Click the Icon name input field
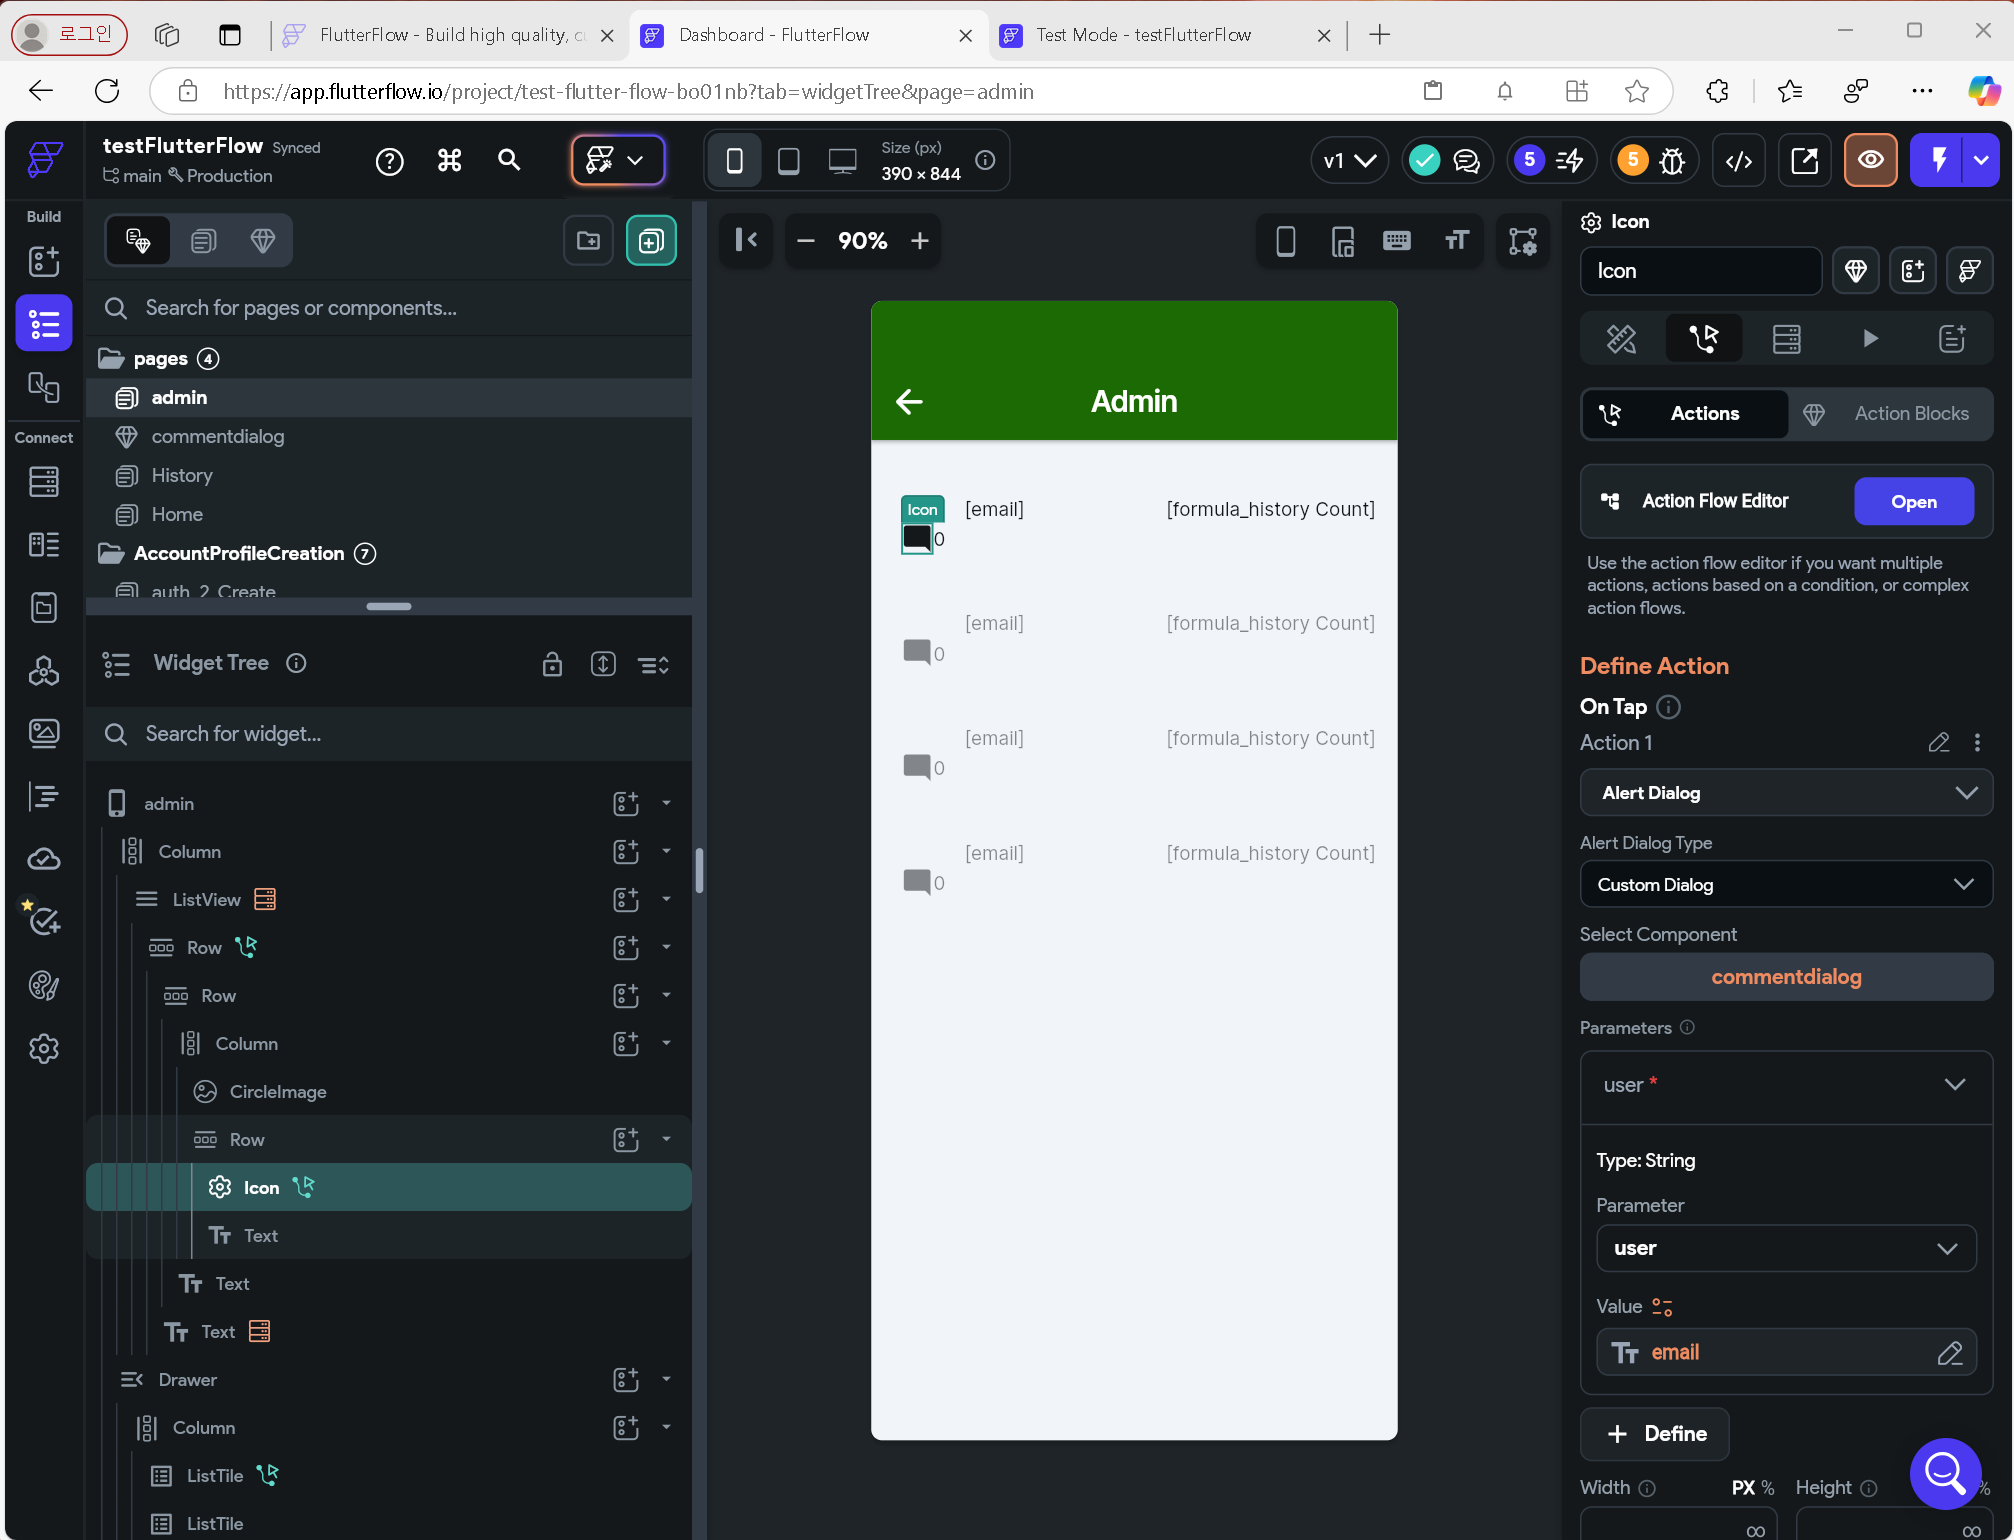The width and height of the screenshot is (2014, 1540). (x=1700, y=271)
